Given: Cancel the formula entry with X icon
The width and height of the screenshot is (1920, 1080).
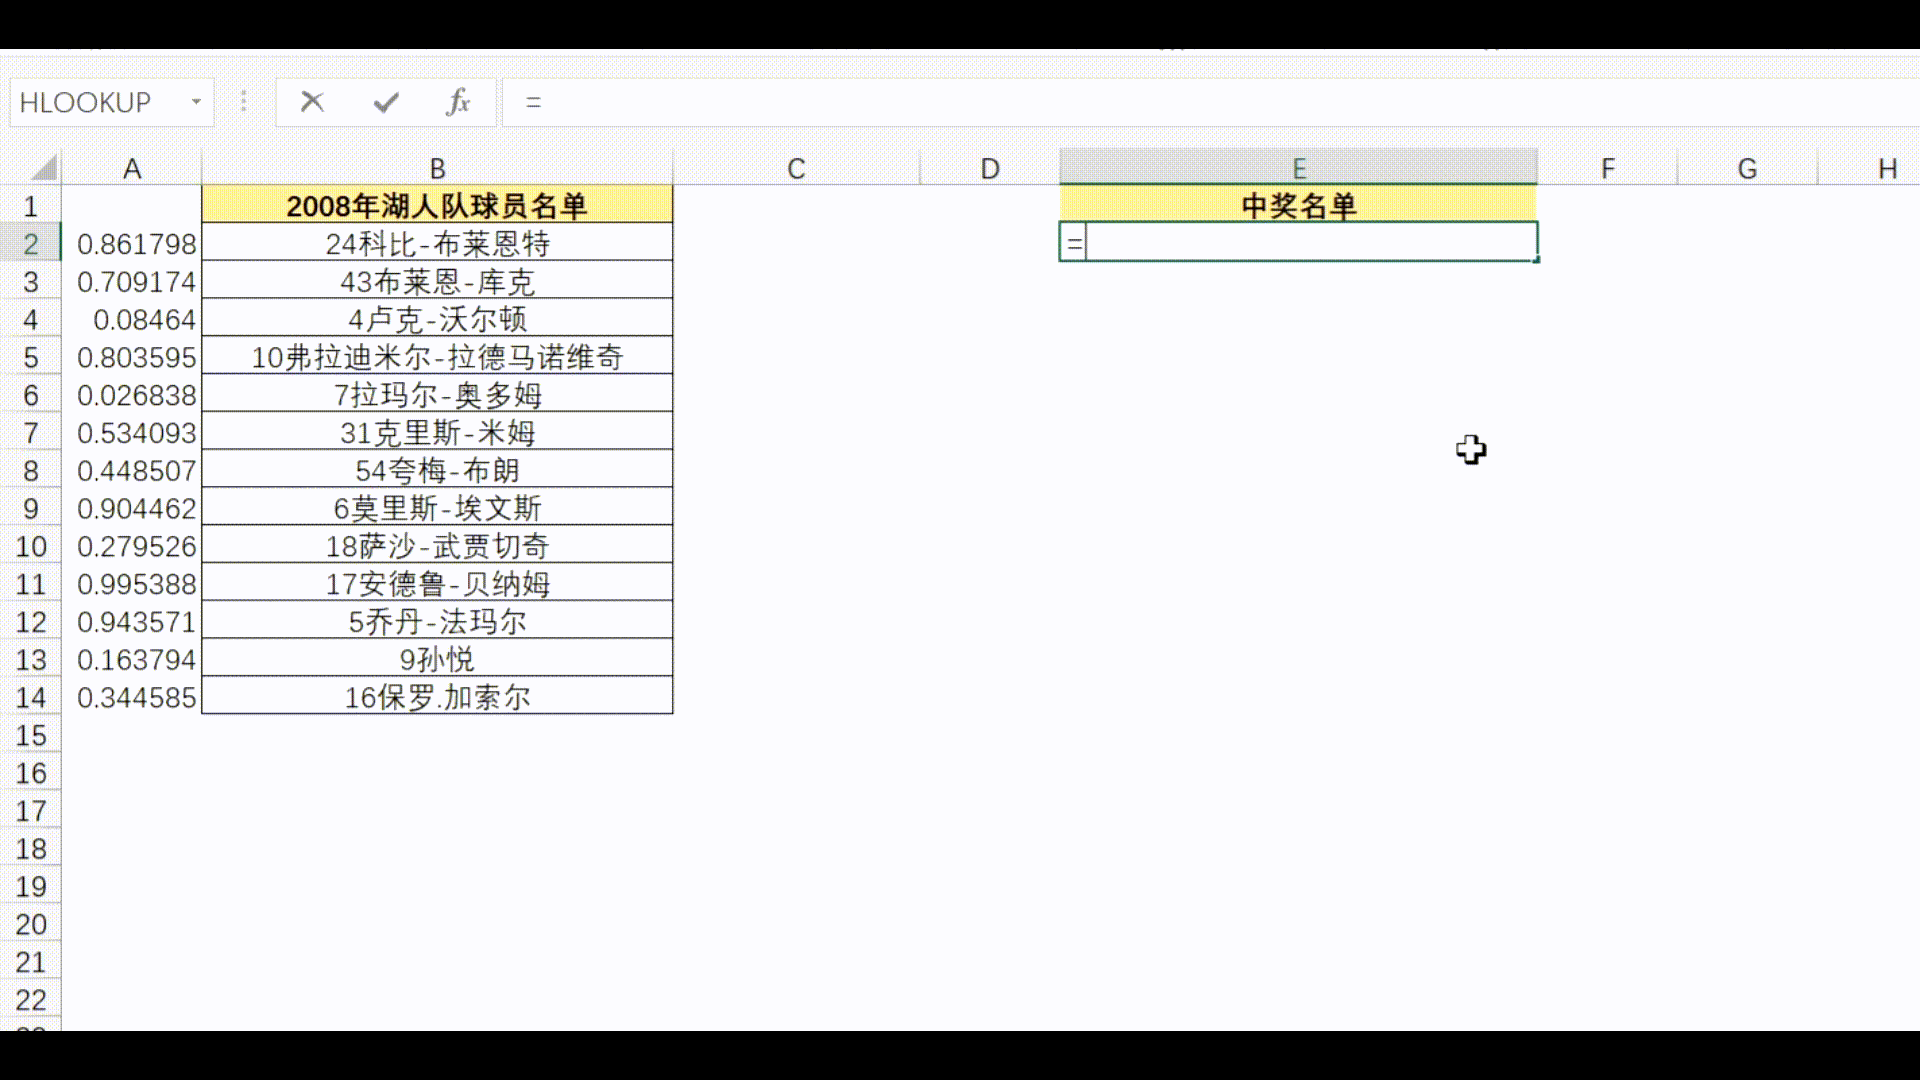Looking at the screenshot, I should point(312,102).
